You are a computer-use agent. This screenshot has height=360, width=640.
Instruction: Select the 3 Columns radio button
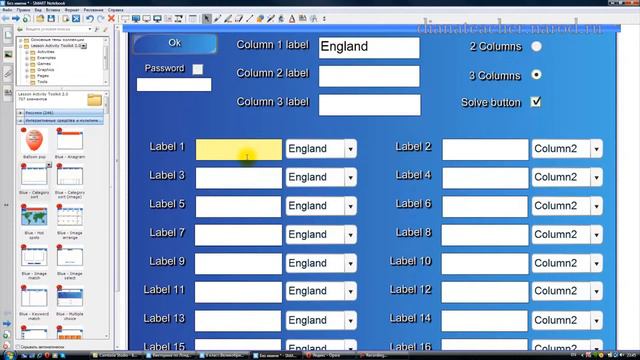pos(536,75)
